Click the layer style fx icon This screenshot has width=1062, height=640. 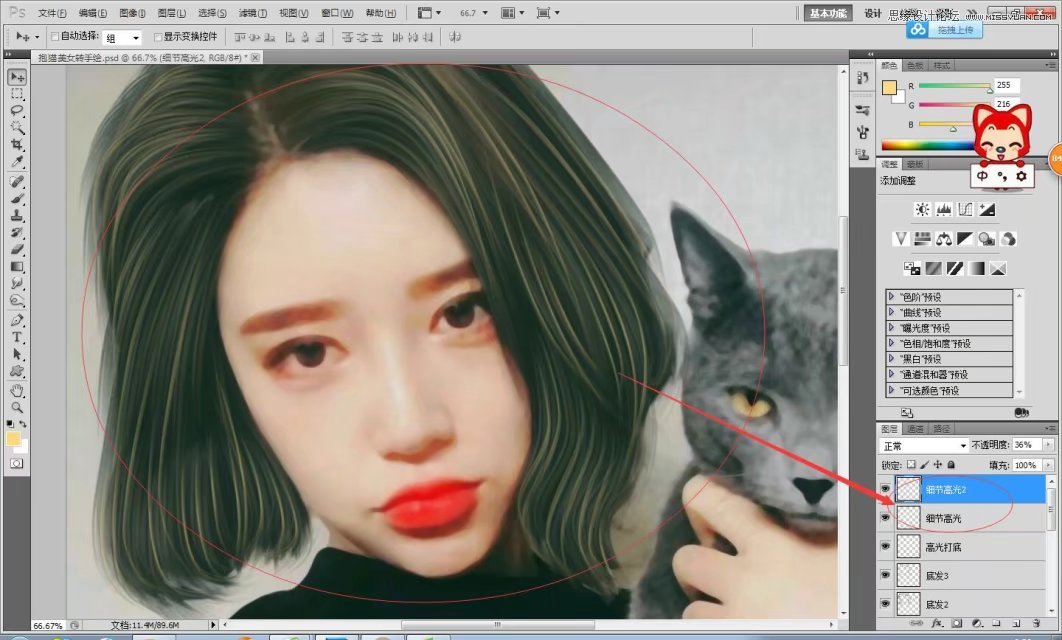click(937, 622)
